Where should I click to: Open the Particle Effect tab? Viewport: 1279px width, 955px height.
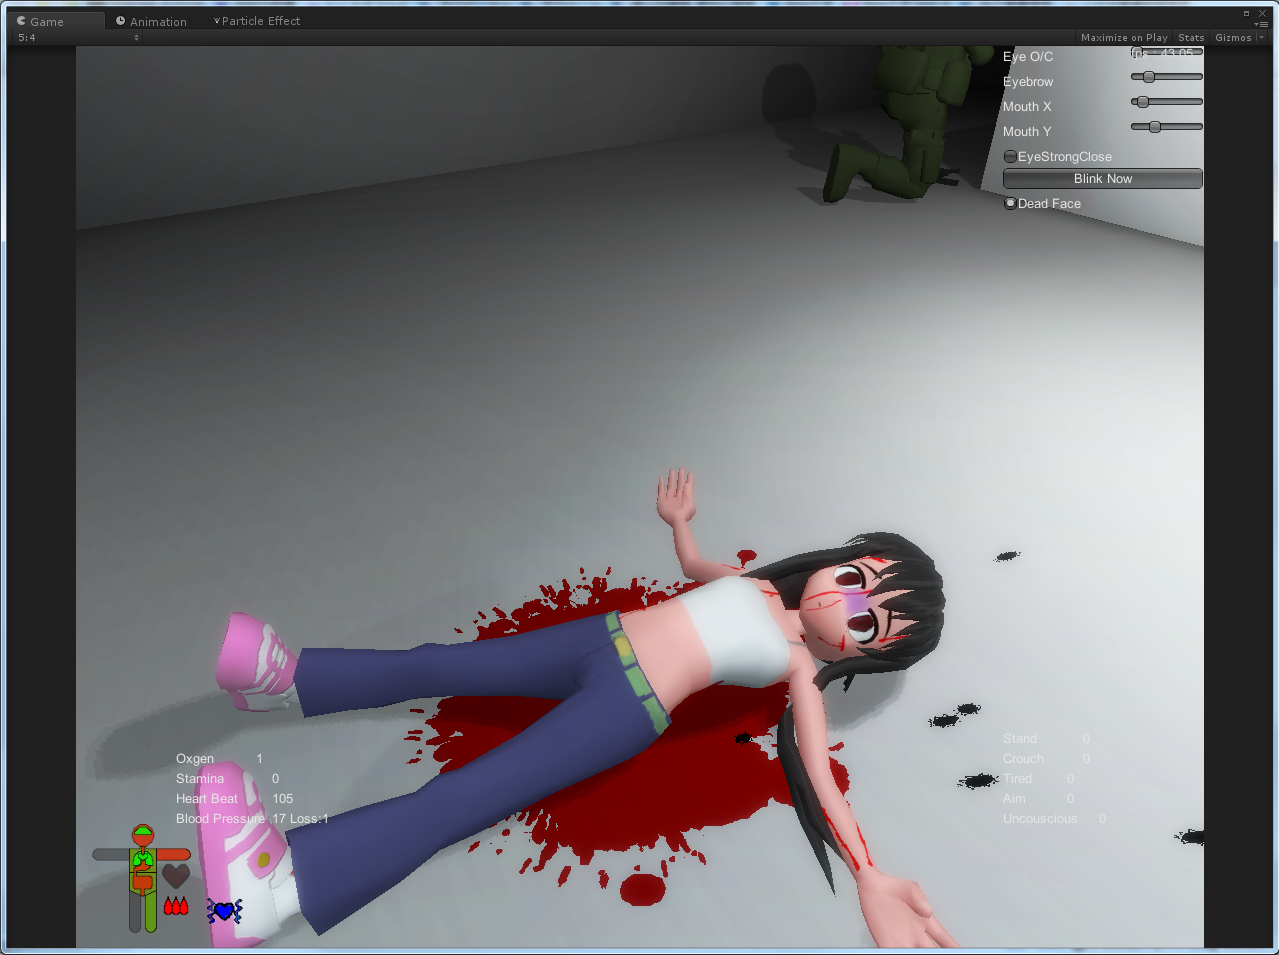(257, 21)
